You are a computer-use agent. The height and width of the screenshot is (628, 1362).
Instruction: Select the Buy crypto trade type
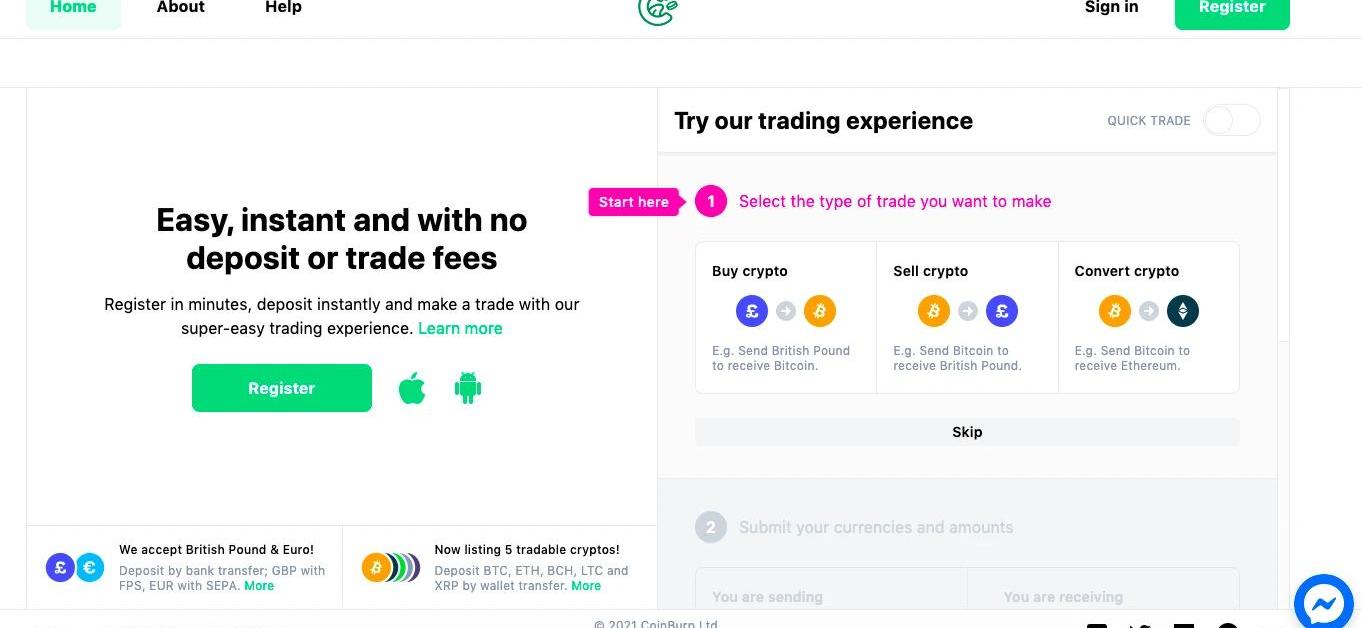pyautogui.click(x=786, y=318)
